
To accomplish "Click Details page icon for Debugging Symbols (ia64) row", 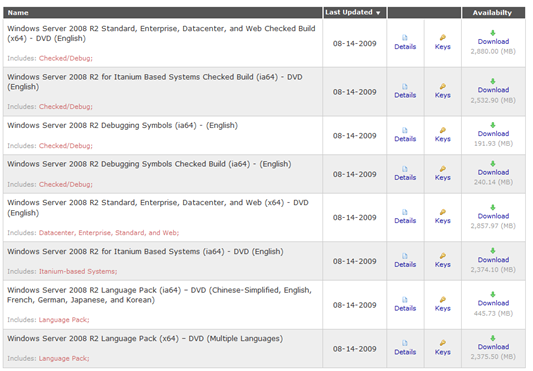I will tap(405, 130).
